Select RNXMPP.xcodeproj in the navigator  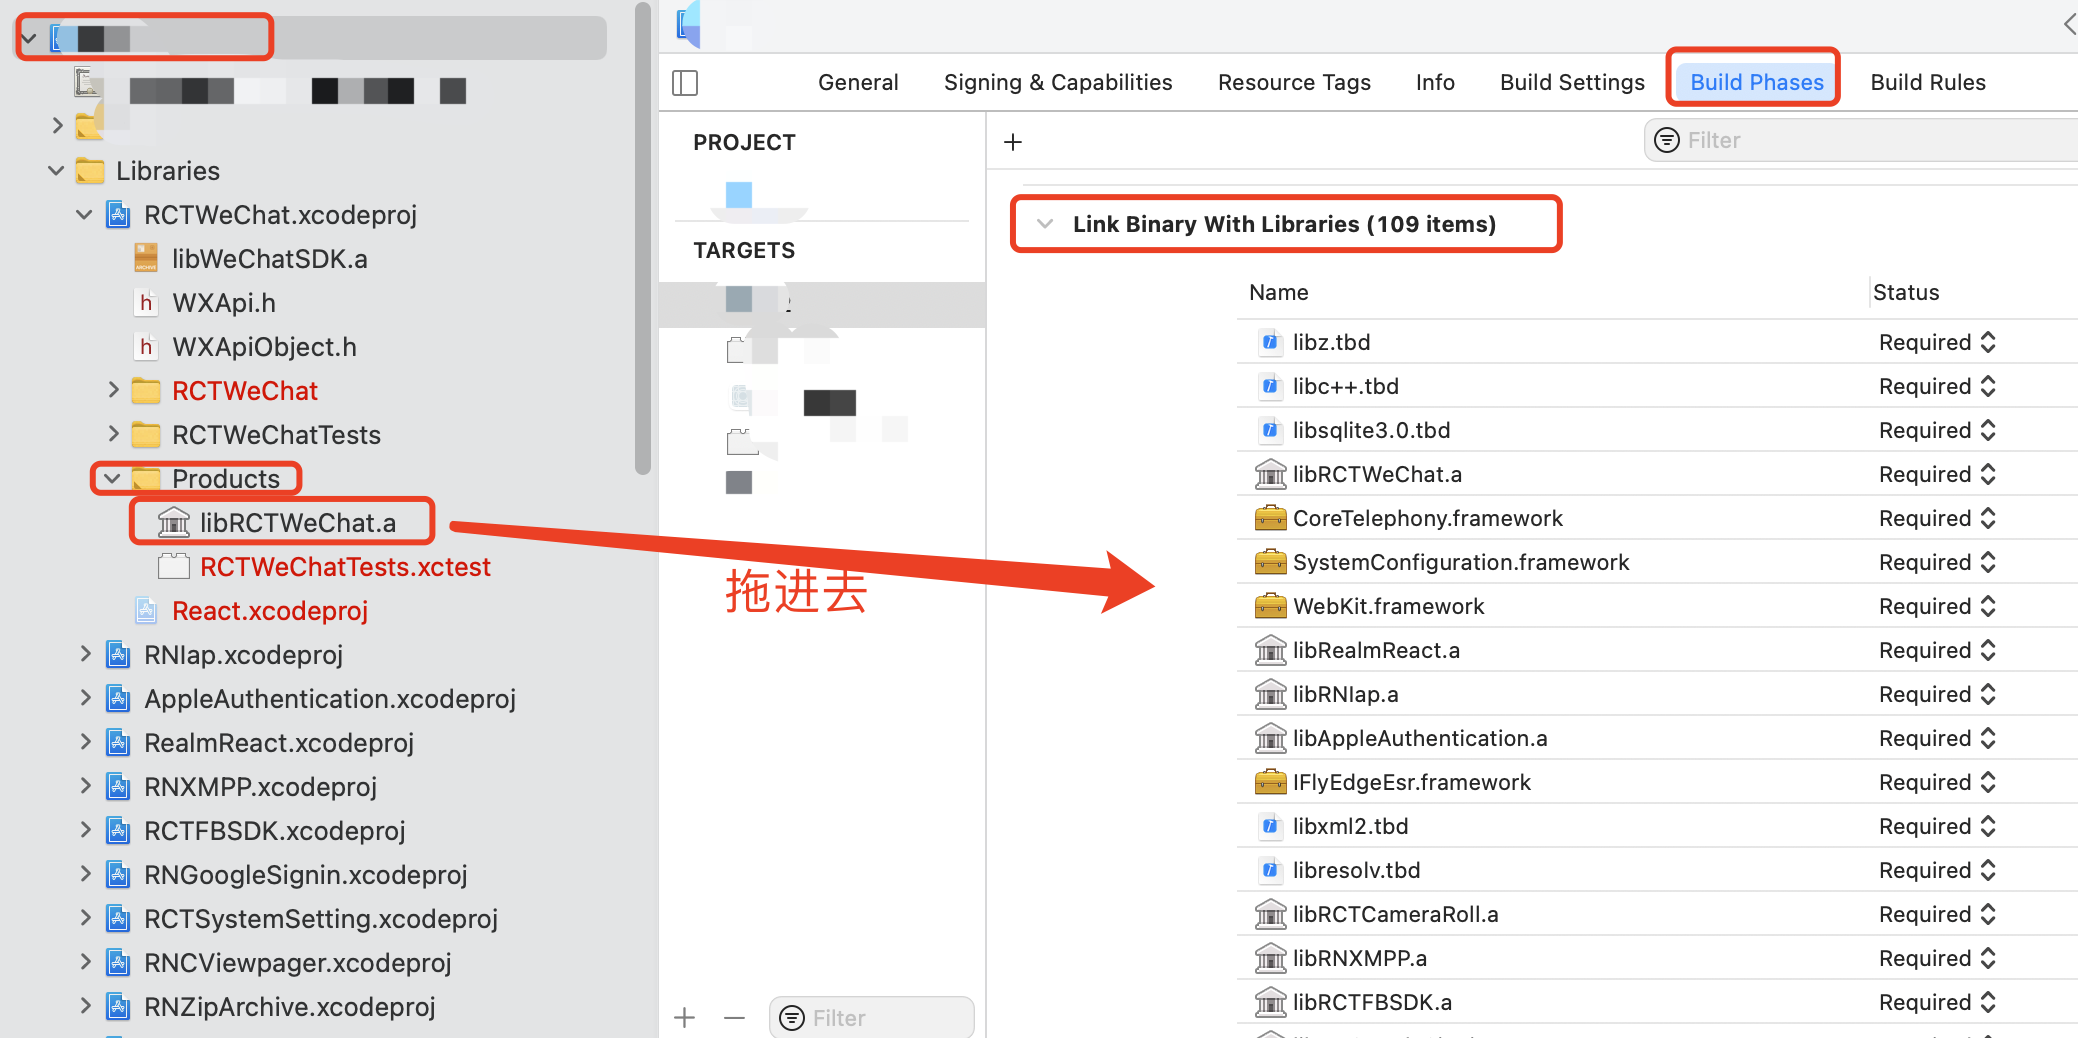(260, 787)
